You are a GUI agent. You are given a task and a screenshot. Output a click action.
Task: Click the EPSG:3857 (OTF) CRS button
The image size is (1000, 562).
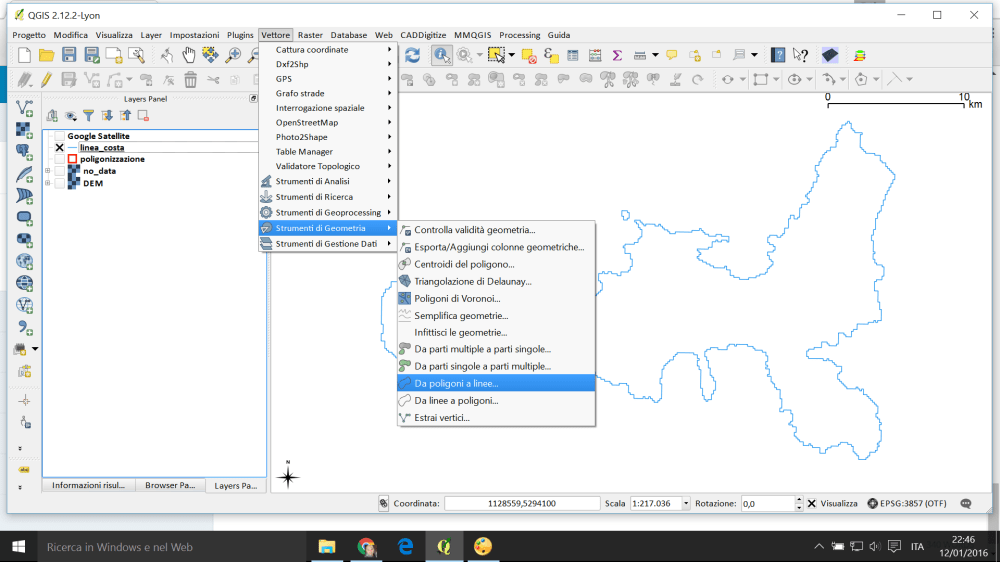pyautogui.click(x=908, y=504)
